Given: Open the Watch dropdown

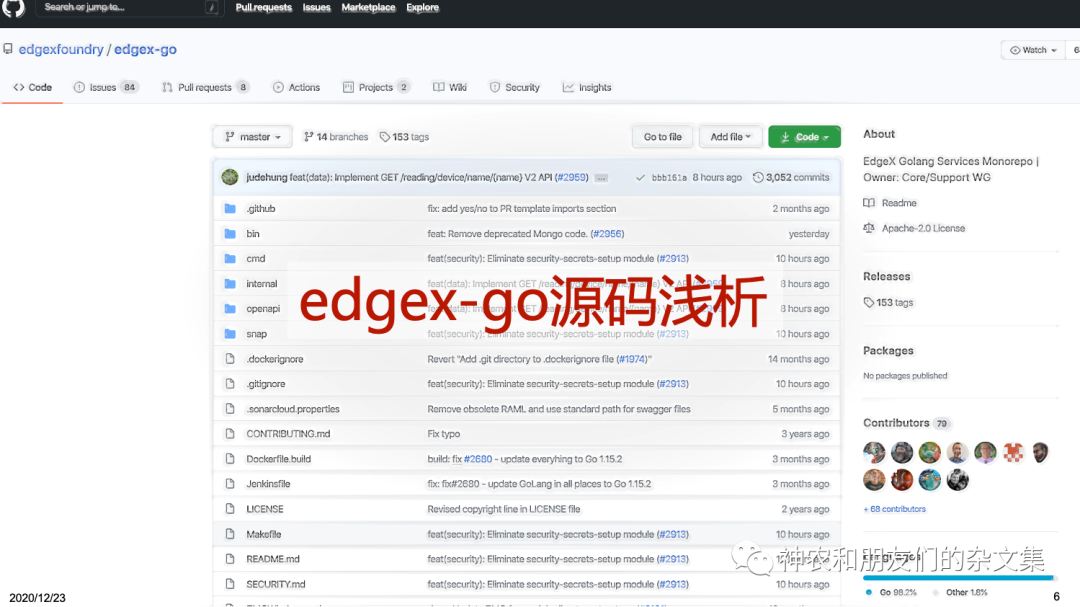Looking at the screenshot, I should pyautogui.click(x=1033, y=50).
